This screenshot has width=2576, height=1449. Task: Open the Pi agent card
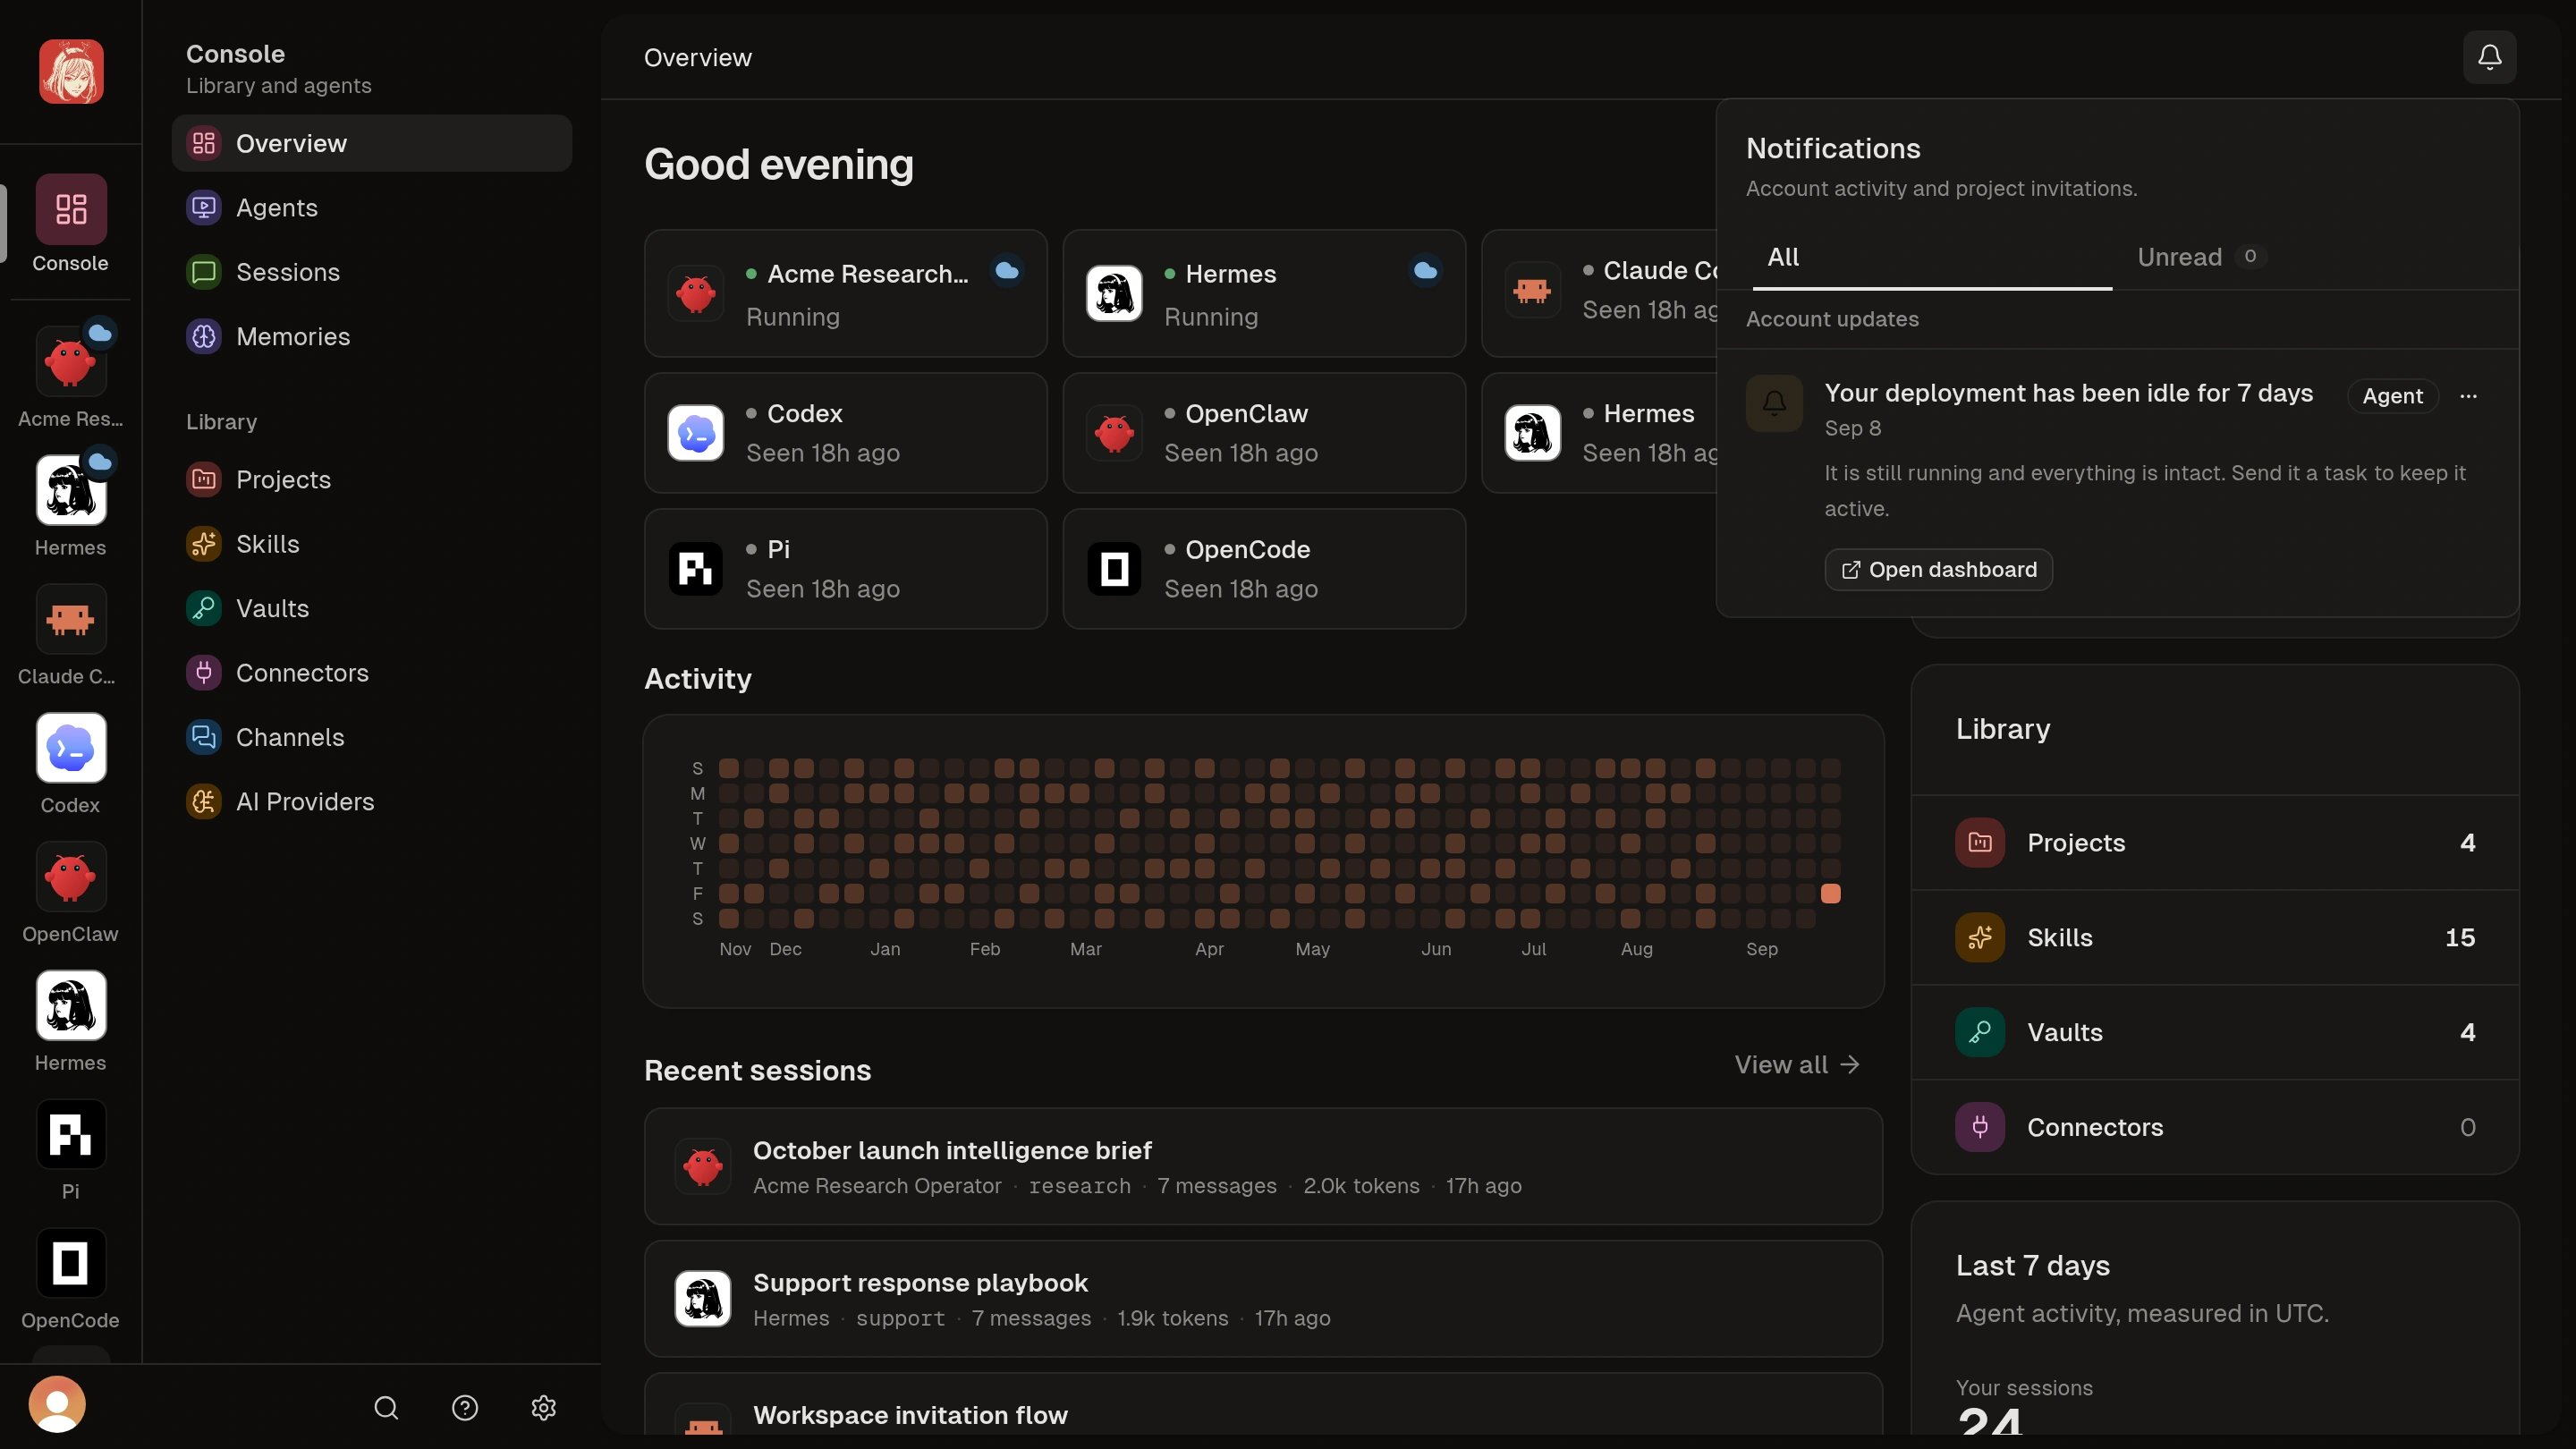click(x=845, y=569)
